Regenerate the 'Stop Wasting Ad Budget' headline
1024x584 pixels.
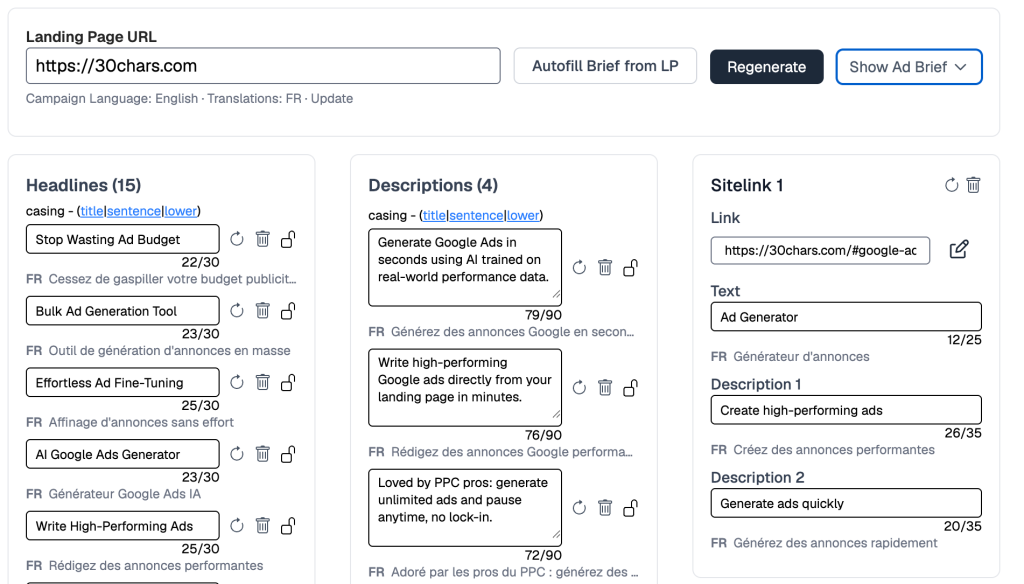(237, 239)
